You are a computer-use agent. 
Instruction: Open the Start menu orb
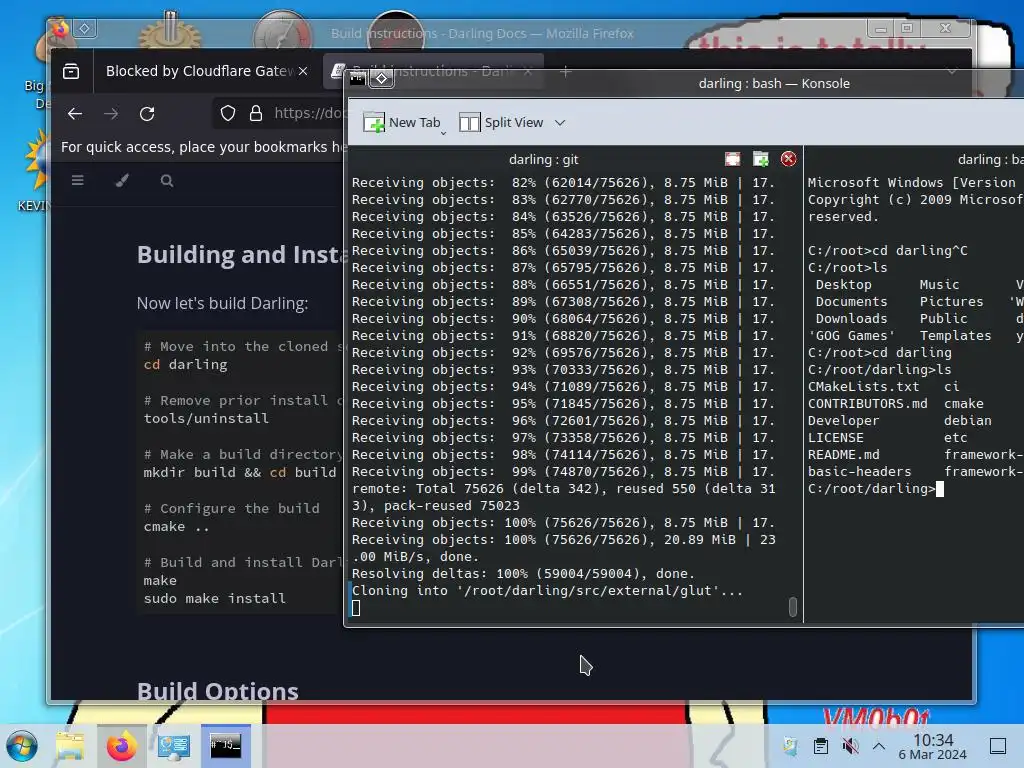pos(22,746)
